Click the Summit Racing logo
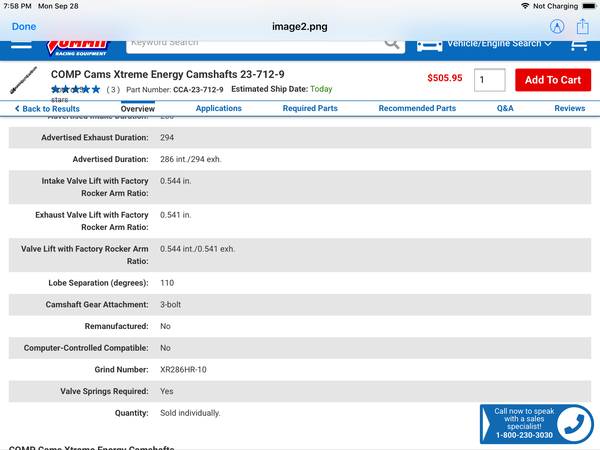 coord(78,48)
